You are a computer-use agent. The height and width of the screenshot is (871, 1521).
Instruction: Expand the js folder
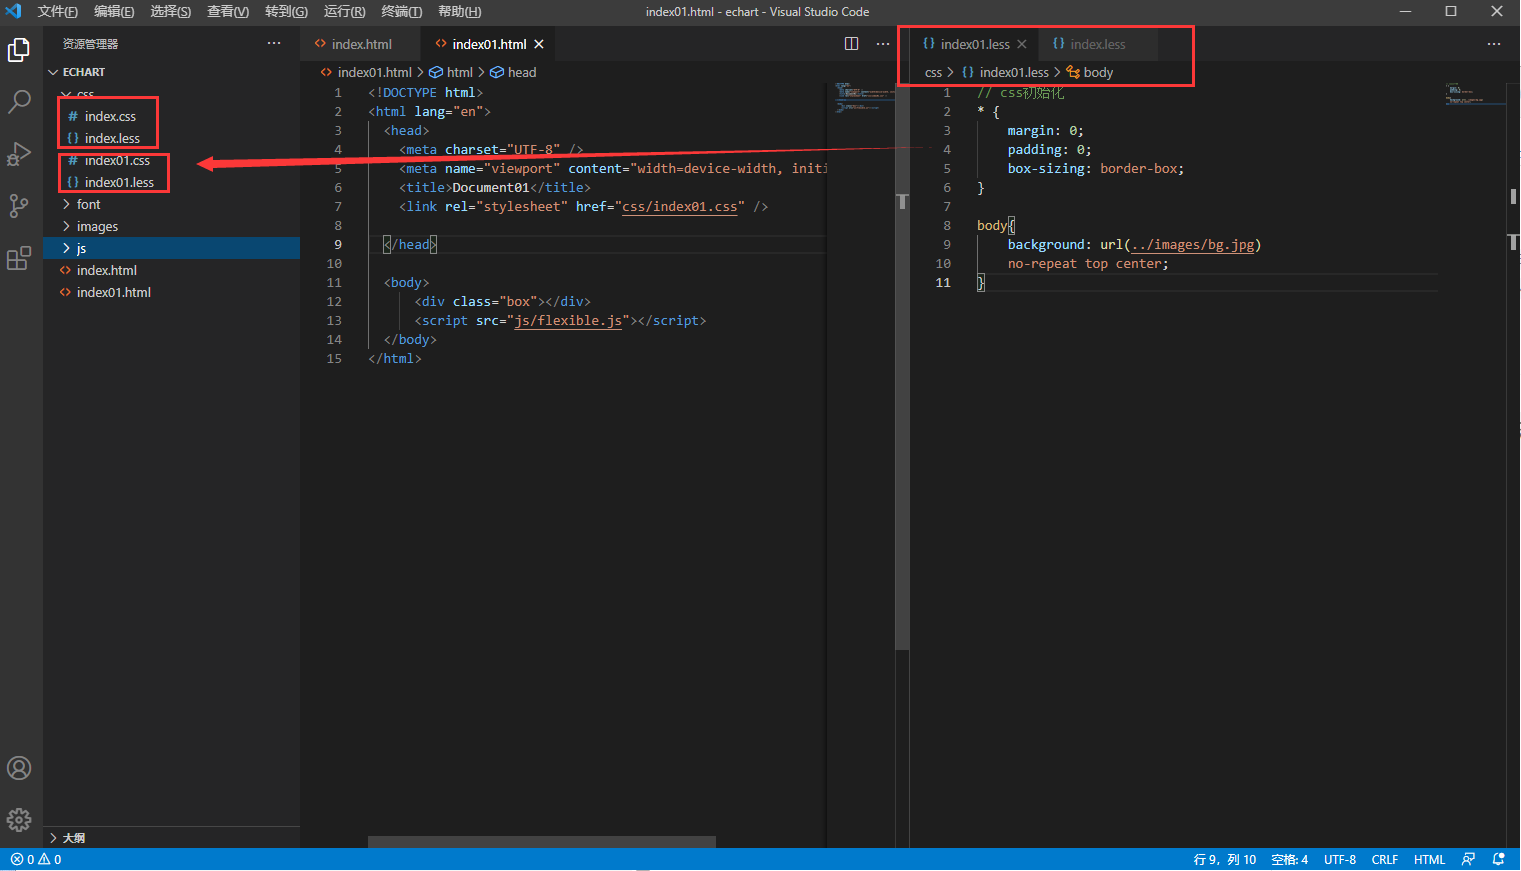[66, 248]
